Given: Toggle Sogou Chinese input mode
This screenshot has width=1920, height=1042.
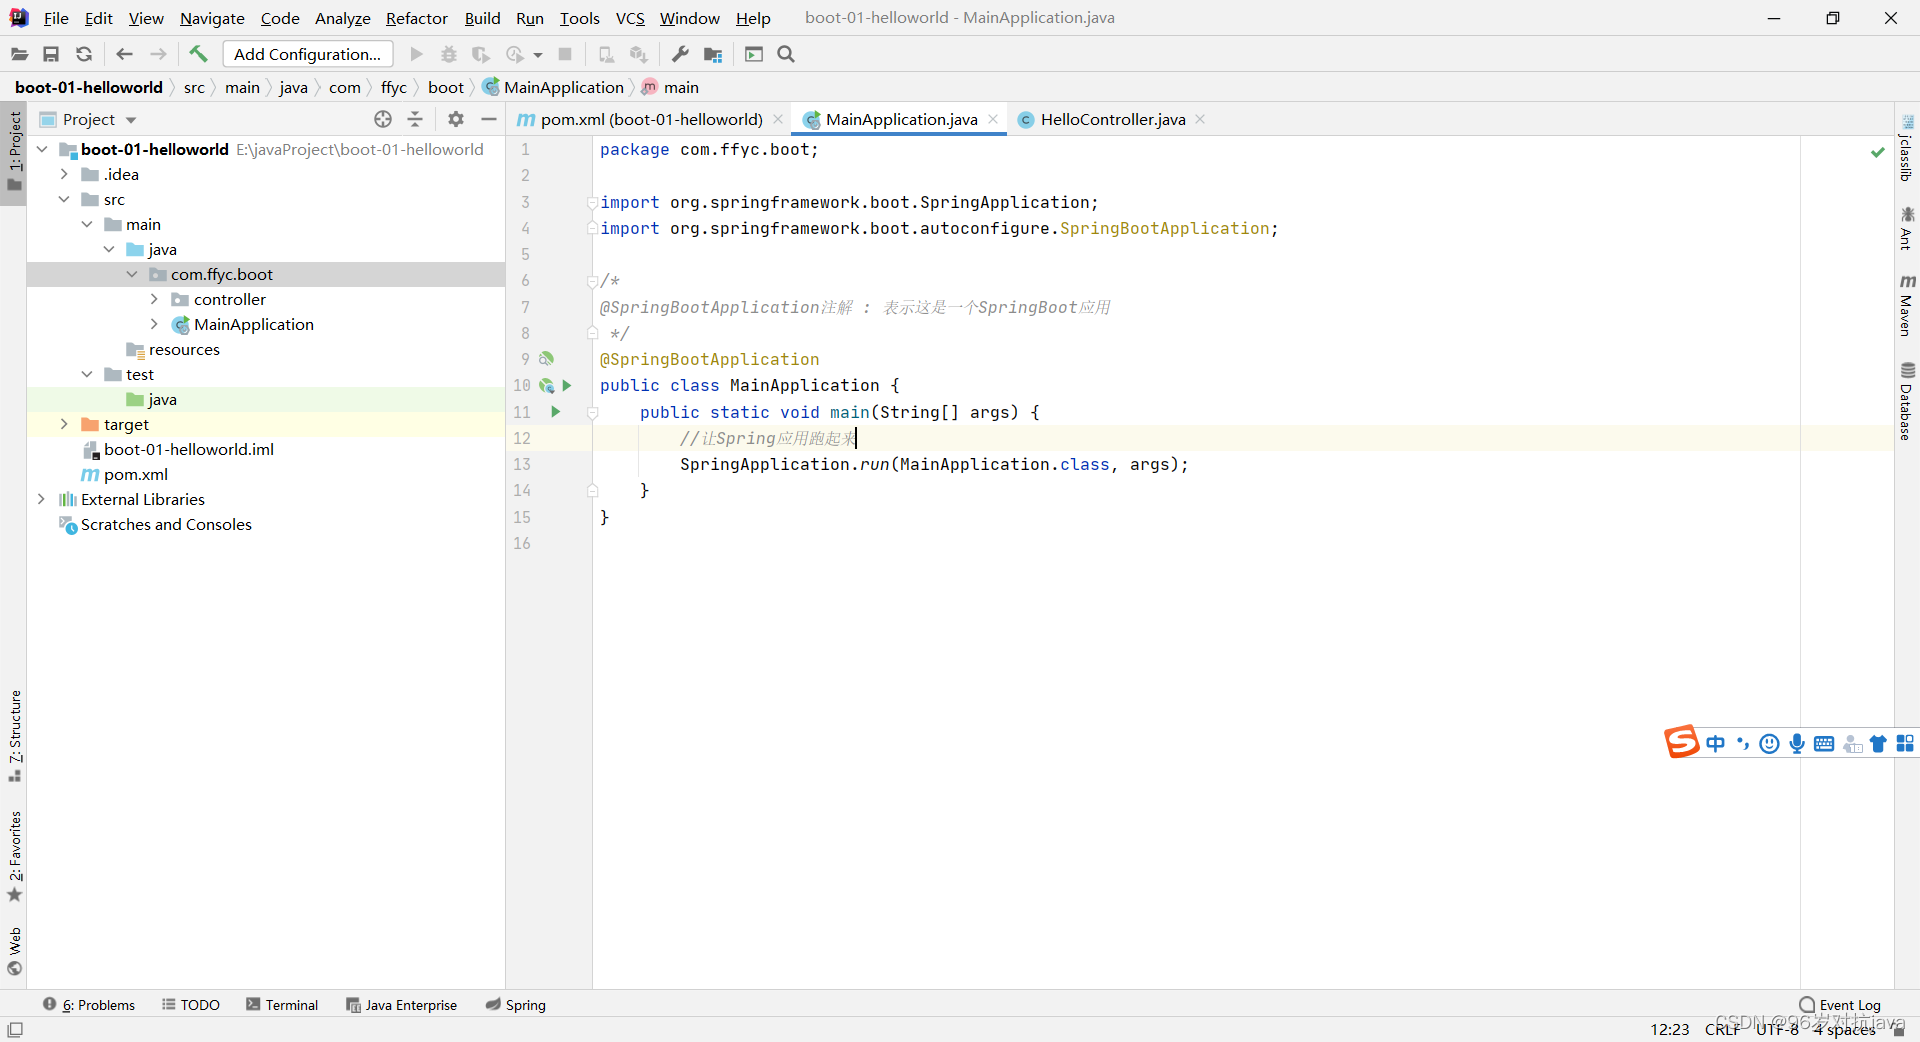Looking at the screenshot, I should tap(1716, 743).
